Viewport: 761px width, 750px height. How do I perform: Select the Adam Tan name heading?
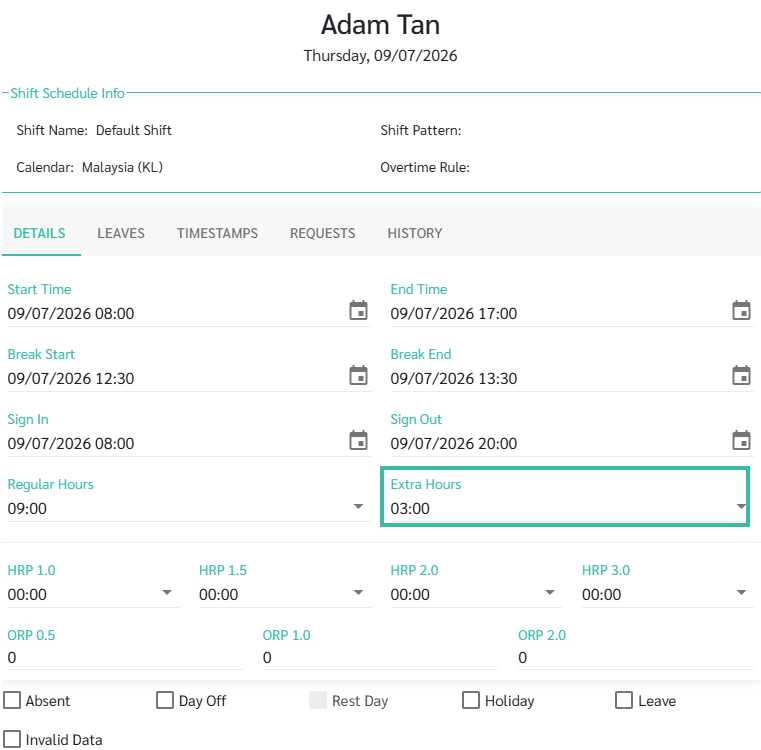pyautogui.click(x=380, y=25)
